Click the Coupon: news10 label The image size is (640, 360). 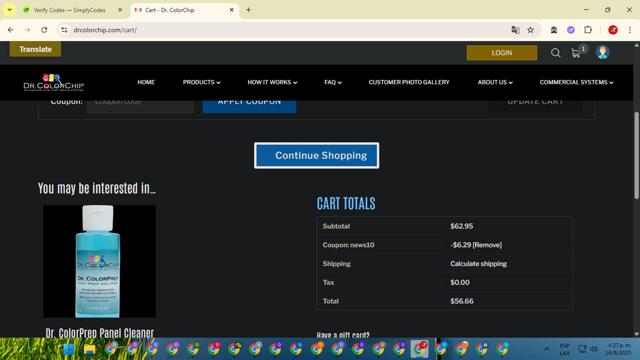tap(348, 245)
